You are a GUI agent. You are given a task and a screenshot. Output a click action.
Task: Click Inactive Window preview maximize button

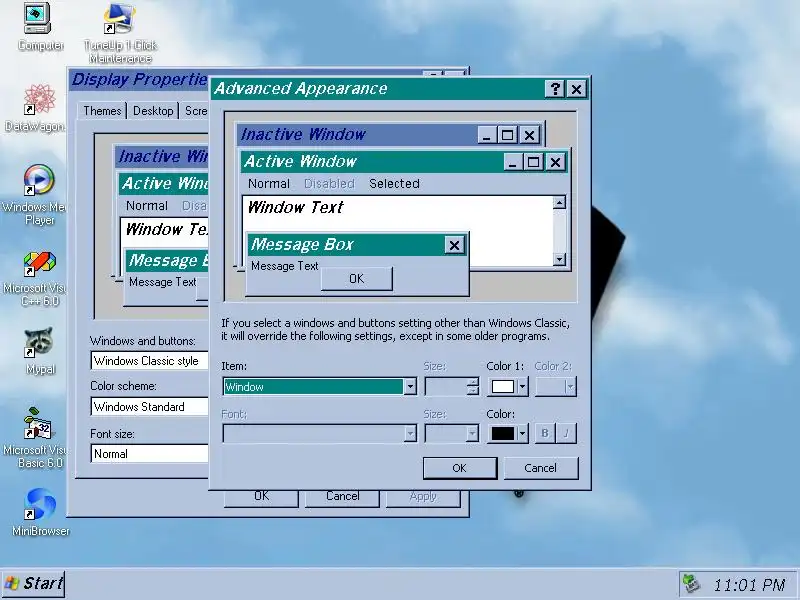click(x=507, y=135)
